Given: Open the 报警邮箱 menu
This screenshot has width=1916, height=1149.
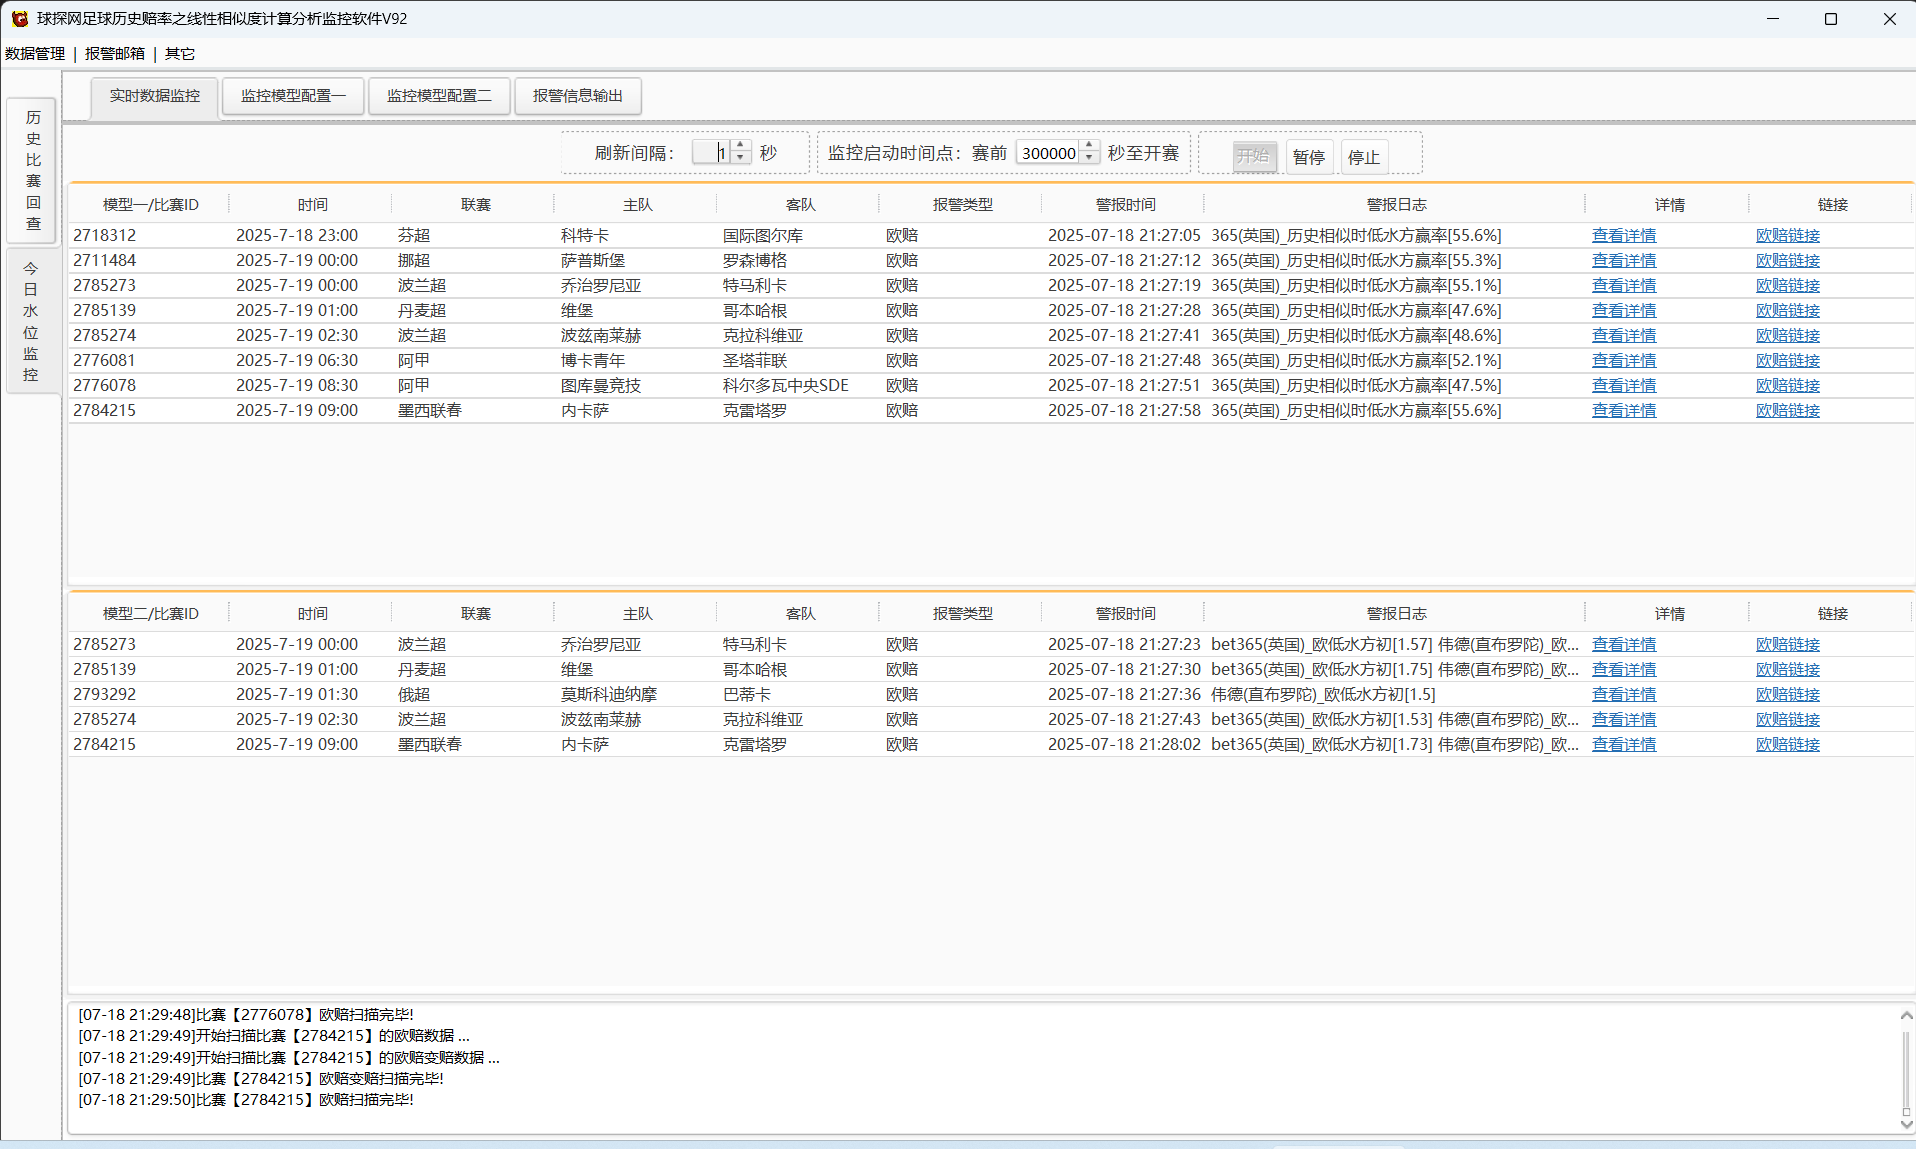Looking at the screenshot, I should [x=115, y=54].
